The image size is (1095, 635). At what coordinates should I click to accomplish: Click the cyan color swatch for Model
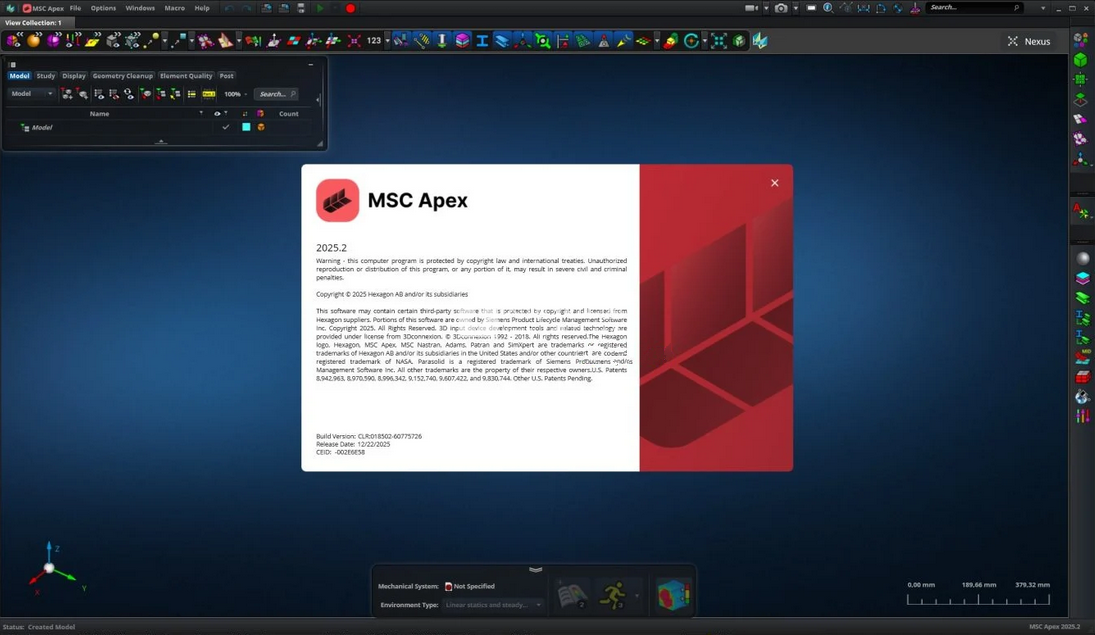(x=246, y=127)
